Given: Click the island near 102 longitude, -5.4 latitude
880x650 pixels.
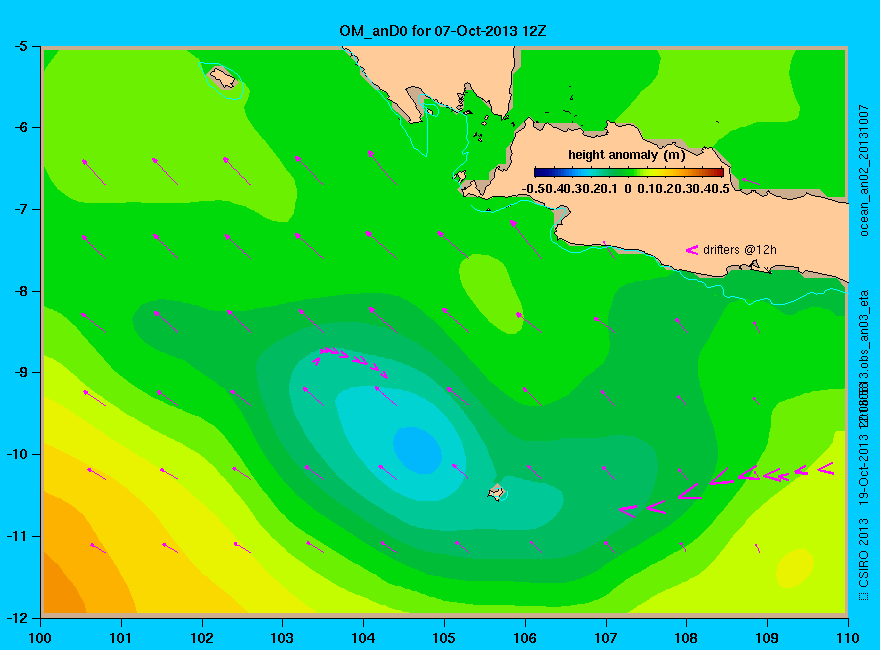Looking at the screenshot, I should click(223, 77).
